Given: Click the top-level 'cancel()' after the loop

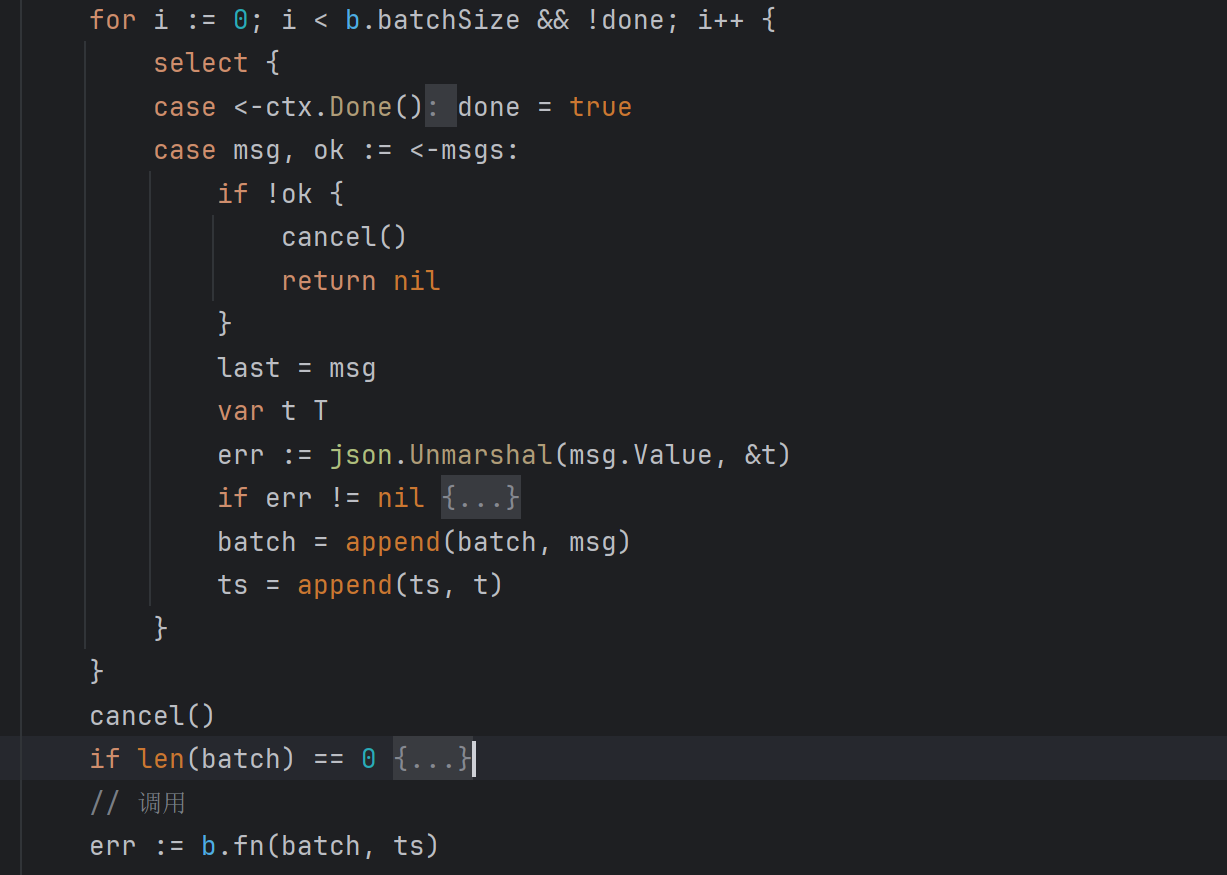Looking at the screenshot, I should pyautogui.click(x=152, y=715).
